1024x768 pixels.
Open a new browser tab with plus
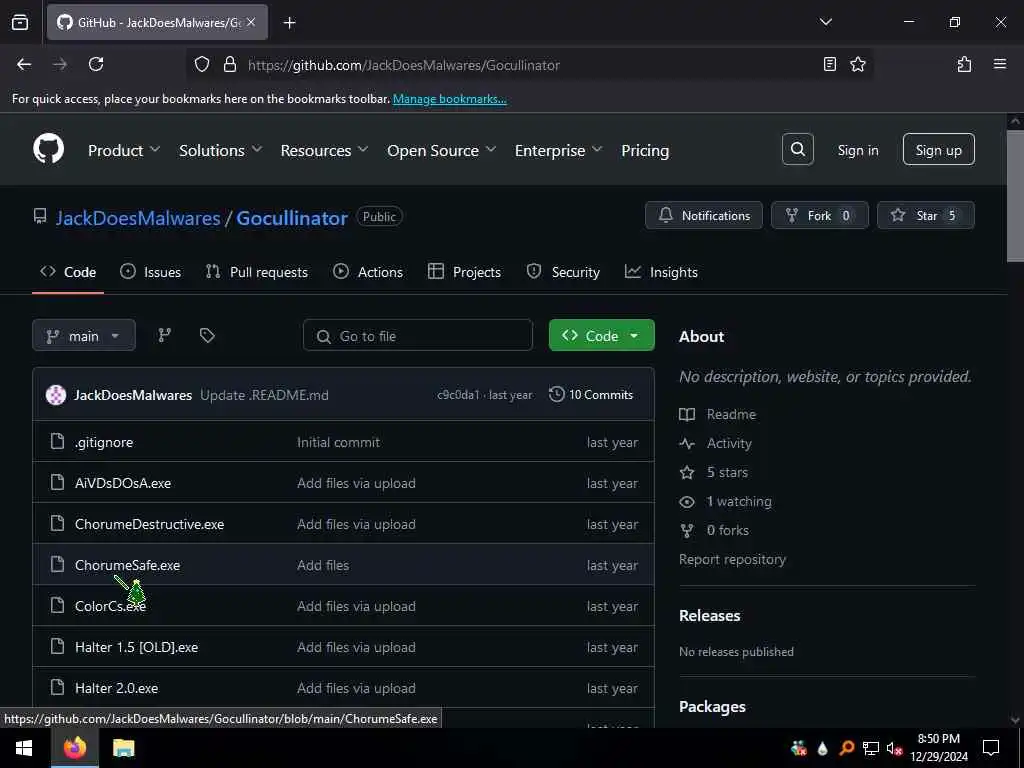[289, 23]
